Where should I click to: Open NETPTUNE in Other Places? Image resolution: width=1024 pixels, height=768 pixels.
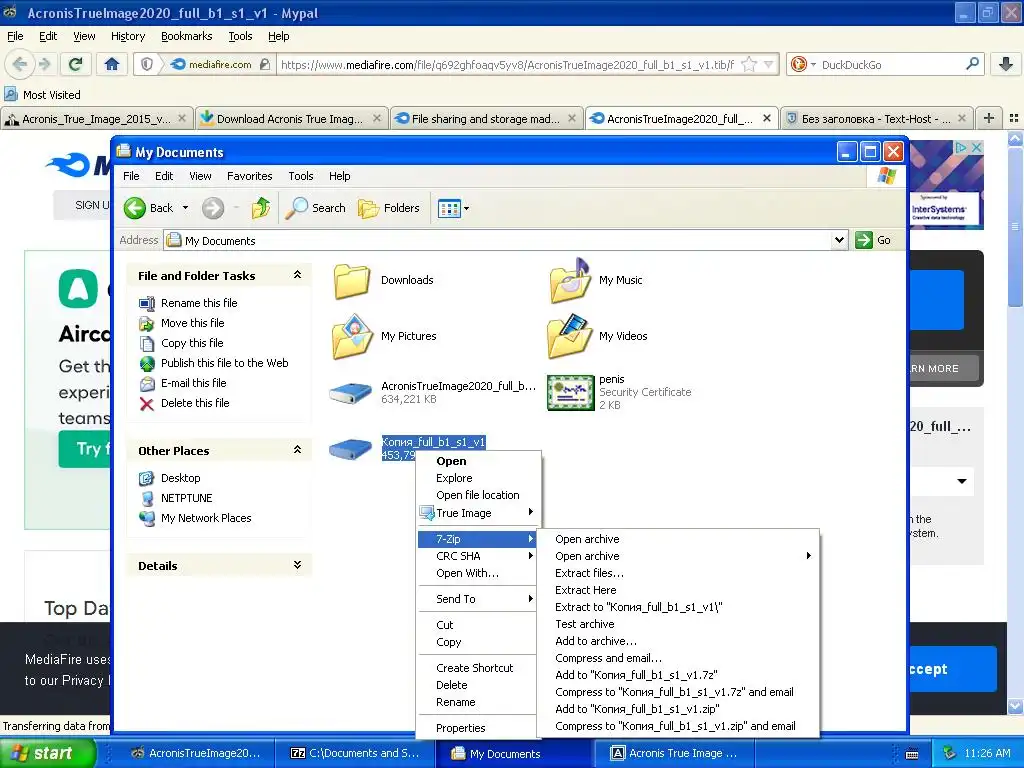186,498
